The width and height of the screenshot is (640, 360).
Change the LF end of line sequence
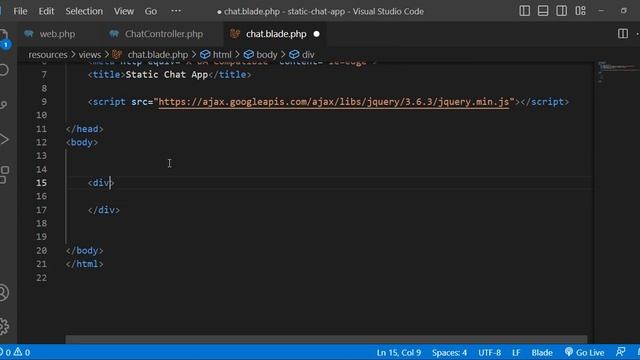pos(516,352)
